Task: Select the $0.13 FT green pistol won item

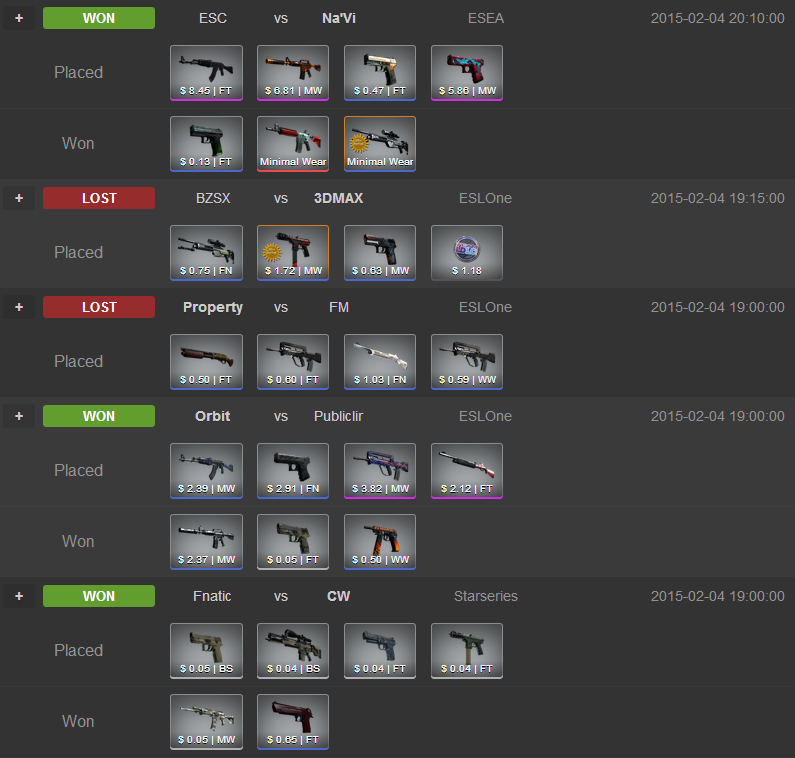Action: [206, 144]
